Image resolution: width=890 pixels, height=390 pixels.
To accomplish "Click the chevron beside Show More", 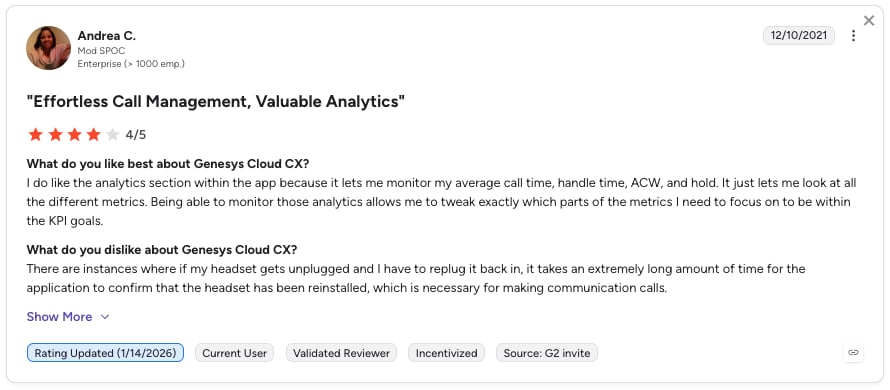I will pyautogui.click(x=104, y=317).
